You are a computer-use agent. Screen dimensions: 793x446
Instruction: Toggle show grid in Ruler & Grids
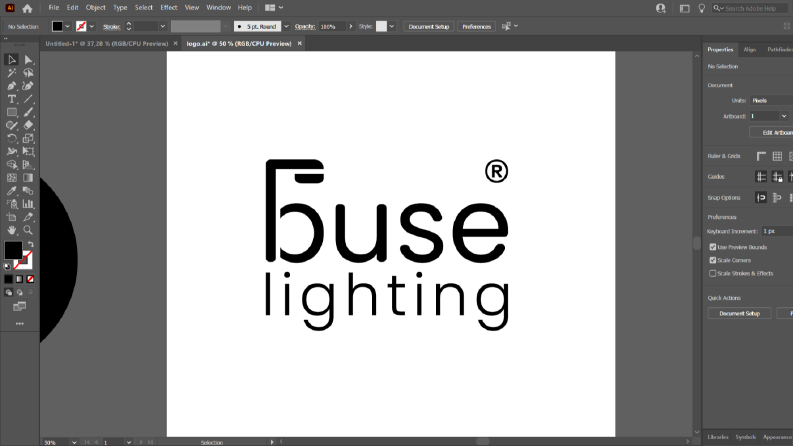(x=777, y=156)
